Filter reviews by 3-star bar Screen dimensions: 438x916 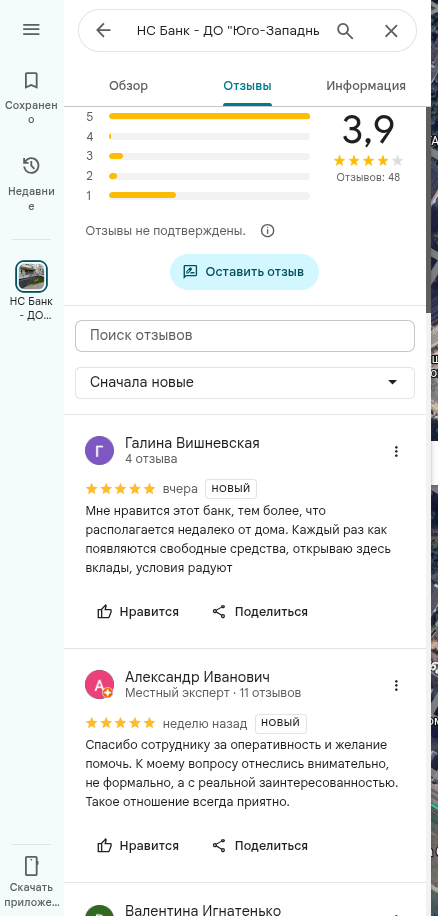click(x=209, y=156)
